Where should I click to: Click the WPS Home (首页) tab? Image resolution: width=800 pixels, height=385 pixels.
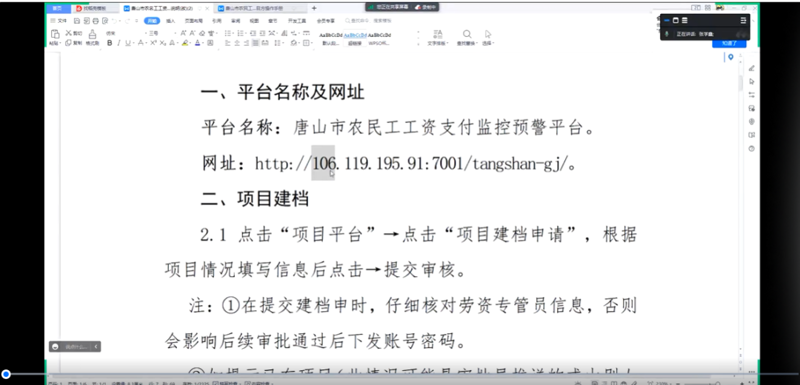click(x=57, y=8)
